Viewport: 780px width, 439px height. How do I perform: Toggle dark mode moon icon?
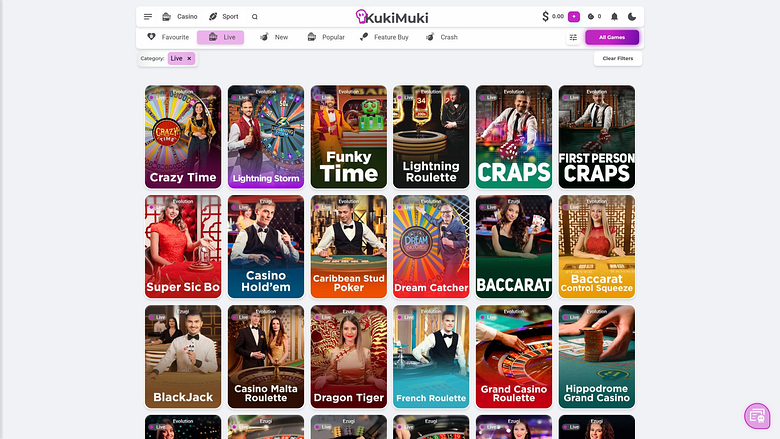pos(632,16)
